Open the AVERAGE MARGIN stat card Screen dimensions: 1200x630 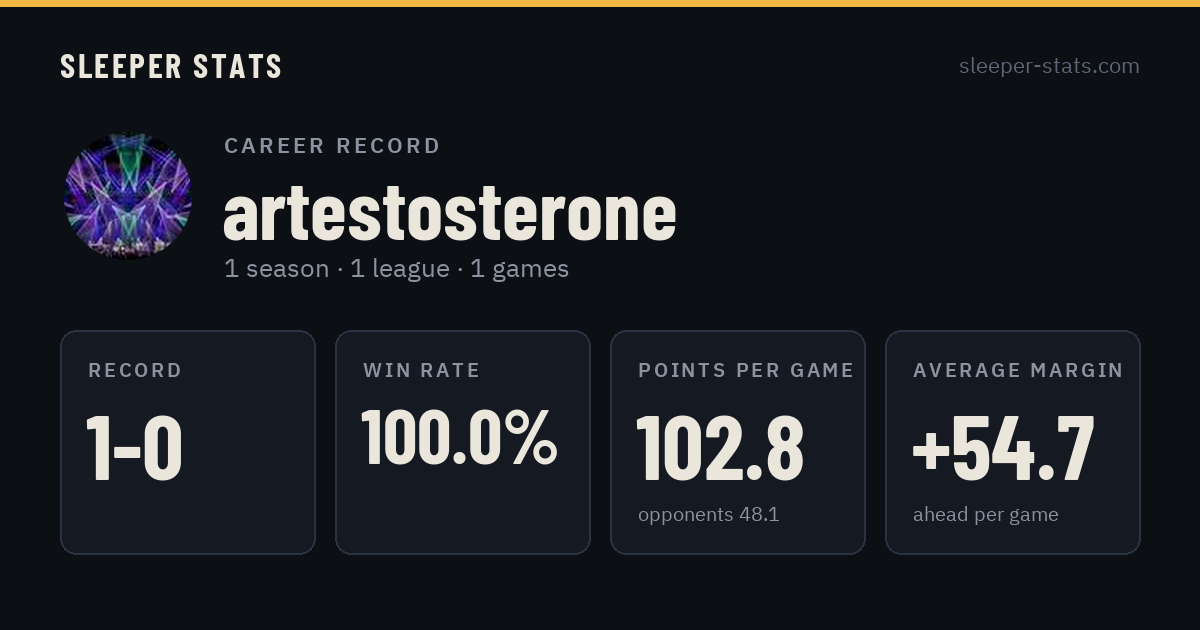click(x=1013, y=442)
